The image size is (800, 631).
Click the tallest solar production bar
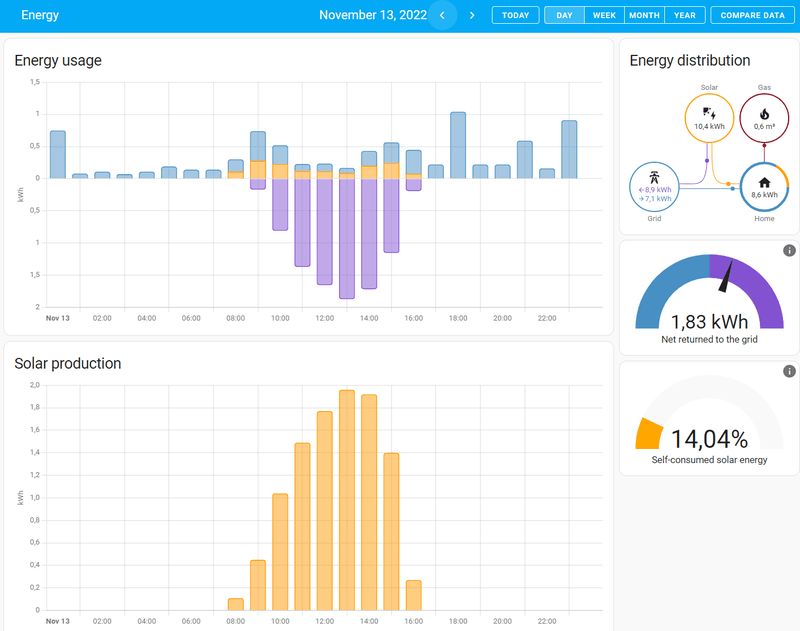click(x=347, y=500)
